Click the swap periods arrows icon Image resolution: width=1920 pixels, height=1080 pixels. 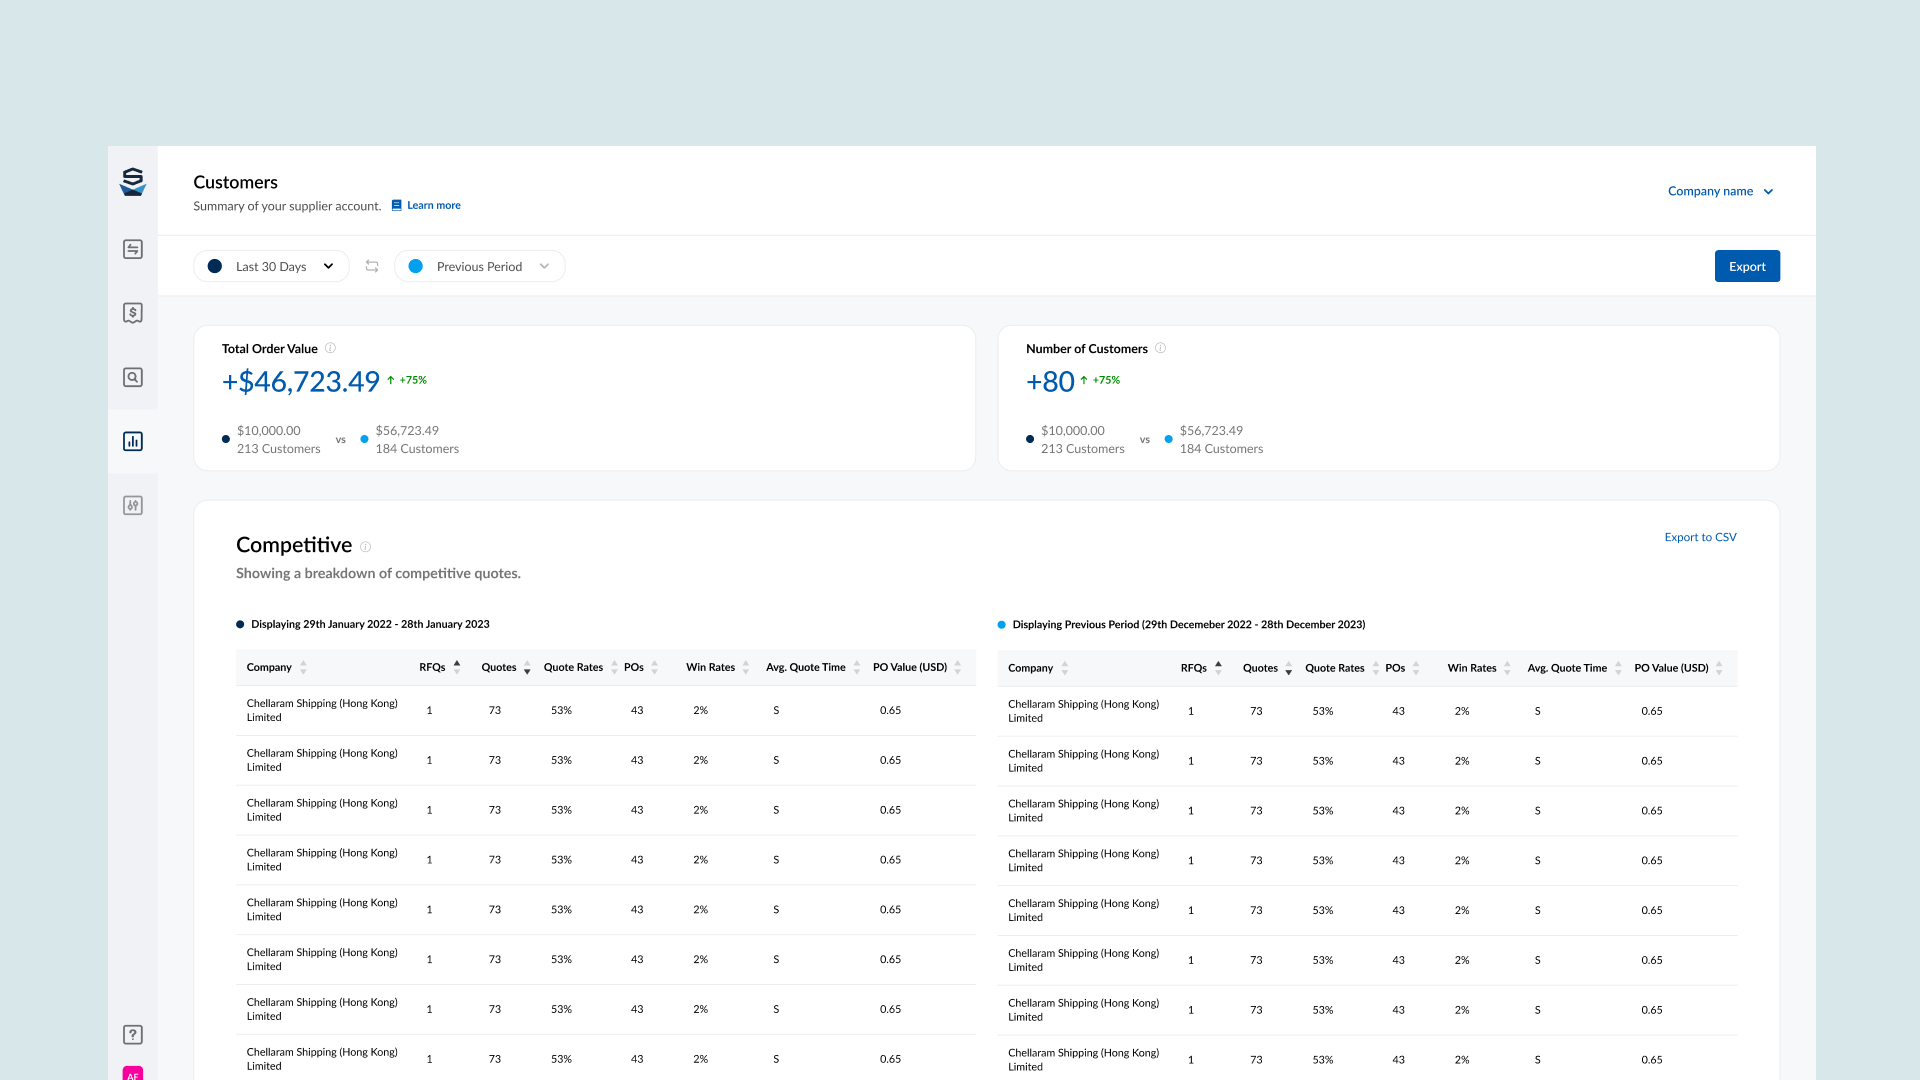click(x=372, y=266)
